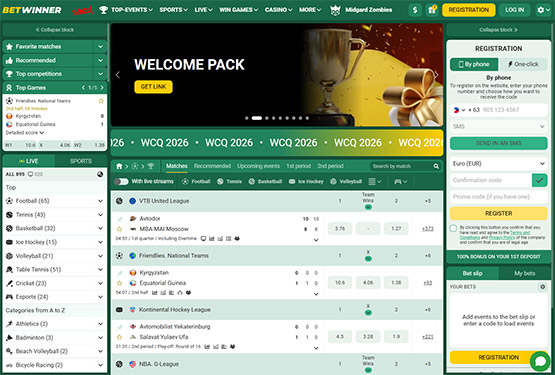Open the SPORTS menu
Viewport: 555px width, 375px height.
point(173,10)
